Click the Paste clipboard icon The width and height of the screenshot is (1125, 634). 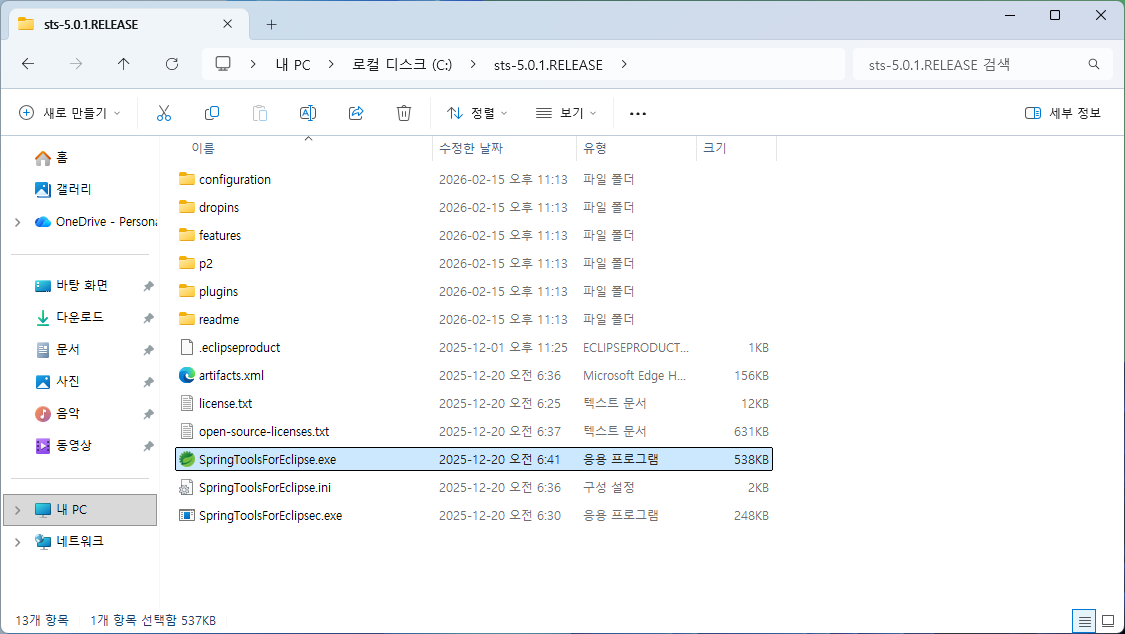point(260,113)
